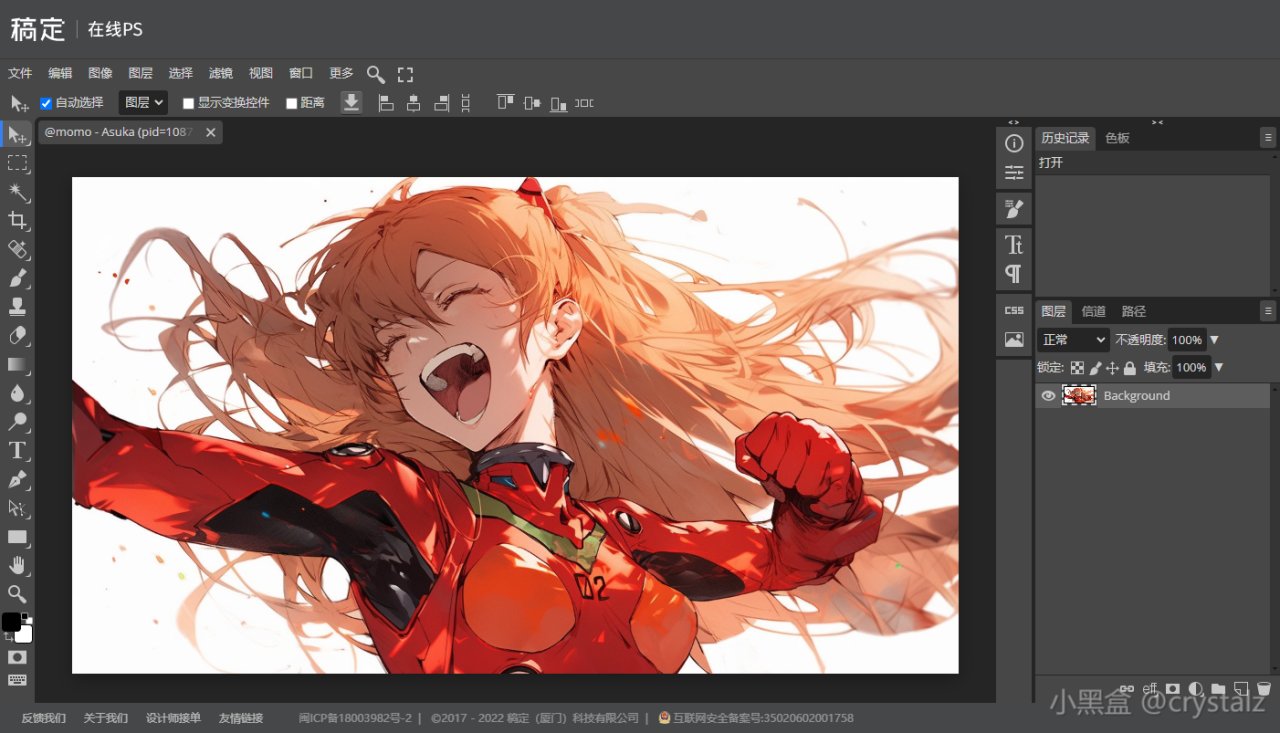Screen dimensions: 1280x733
Task: Switch to the 色板 tab
Action: tap(1117, 138)
